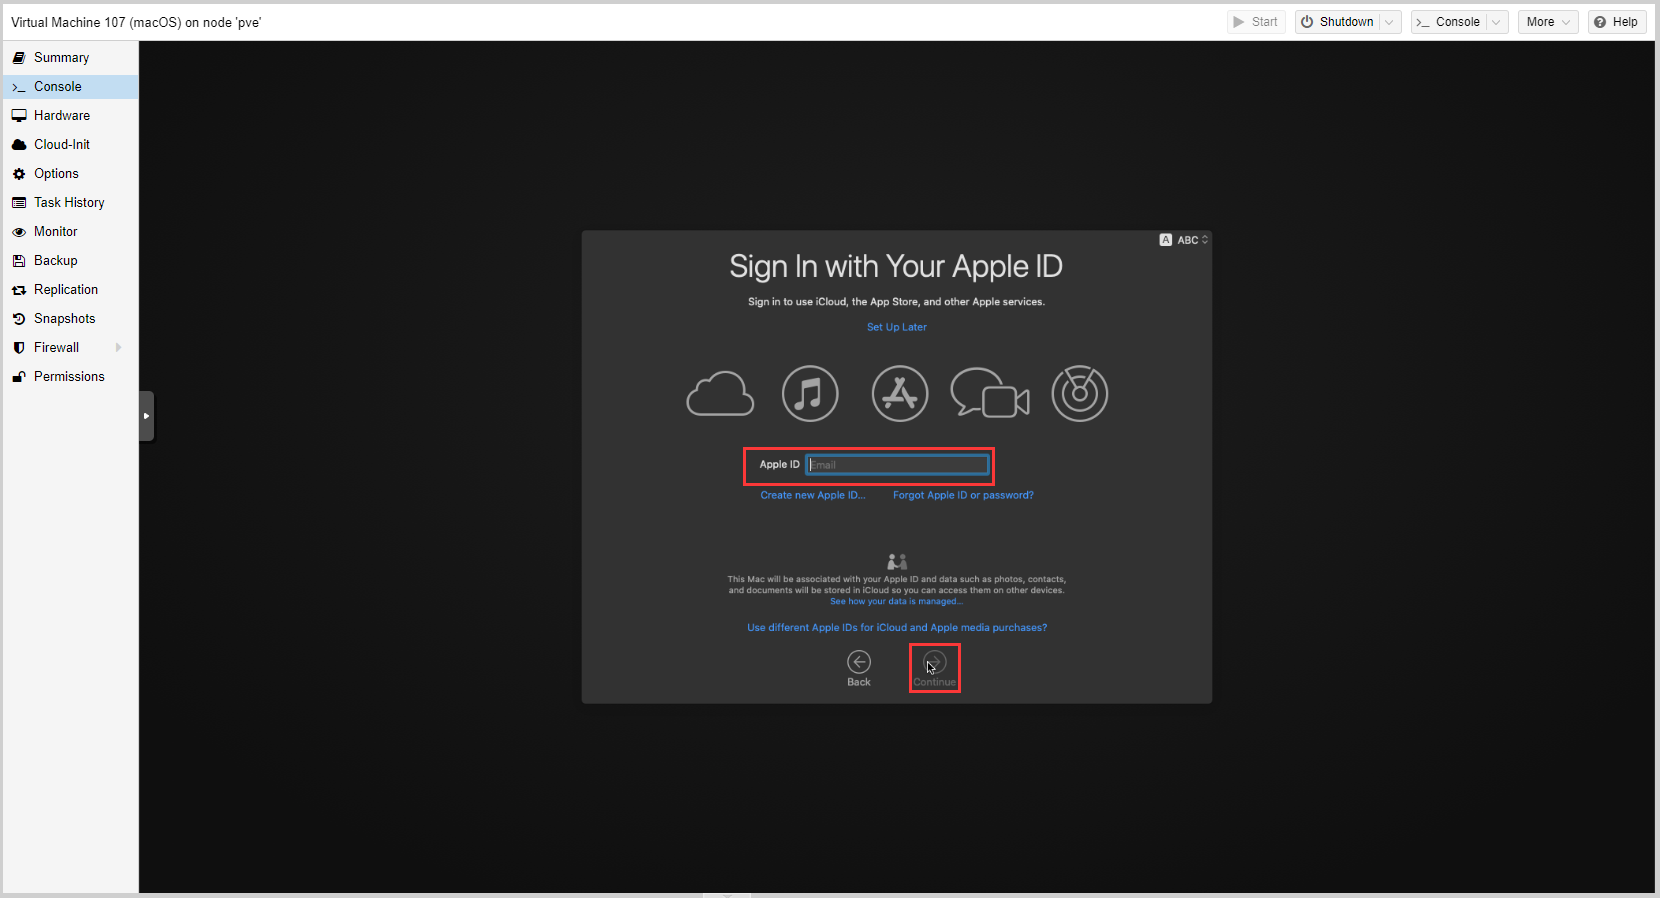Click the iCloud cloud icon
The width and height of the screenshot is (1660, 898).
click(x=720, y=394)
